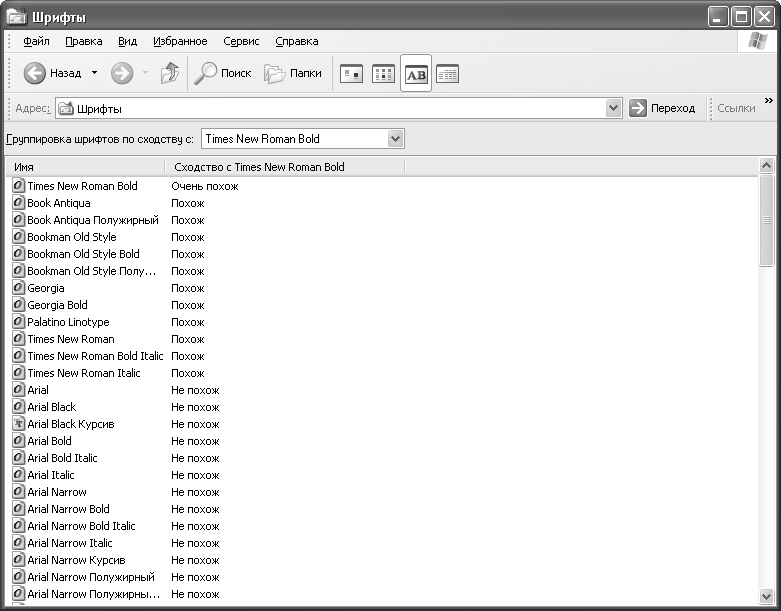The image size is (781, 611).
Task: Click the Arial Narrow Курсив name
Action: (x=76, y=560)
